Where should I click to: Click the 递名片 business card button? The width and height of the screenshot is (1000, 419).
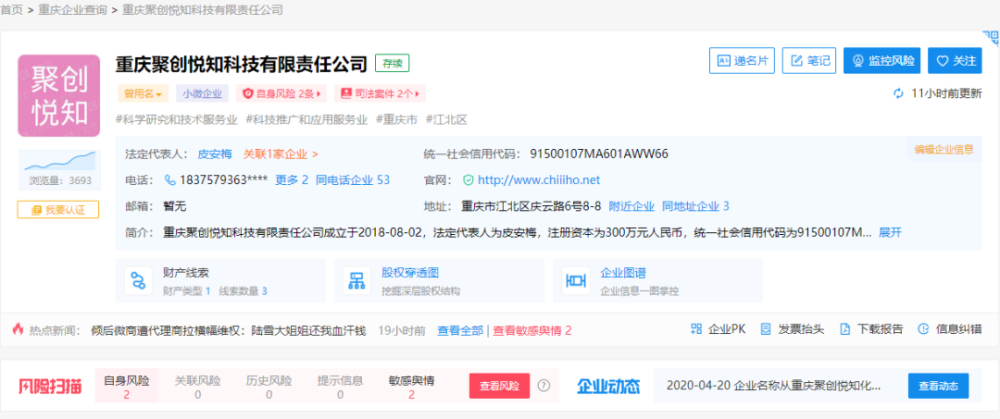pos(742,61)
